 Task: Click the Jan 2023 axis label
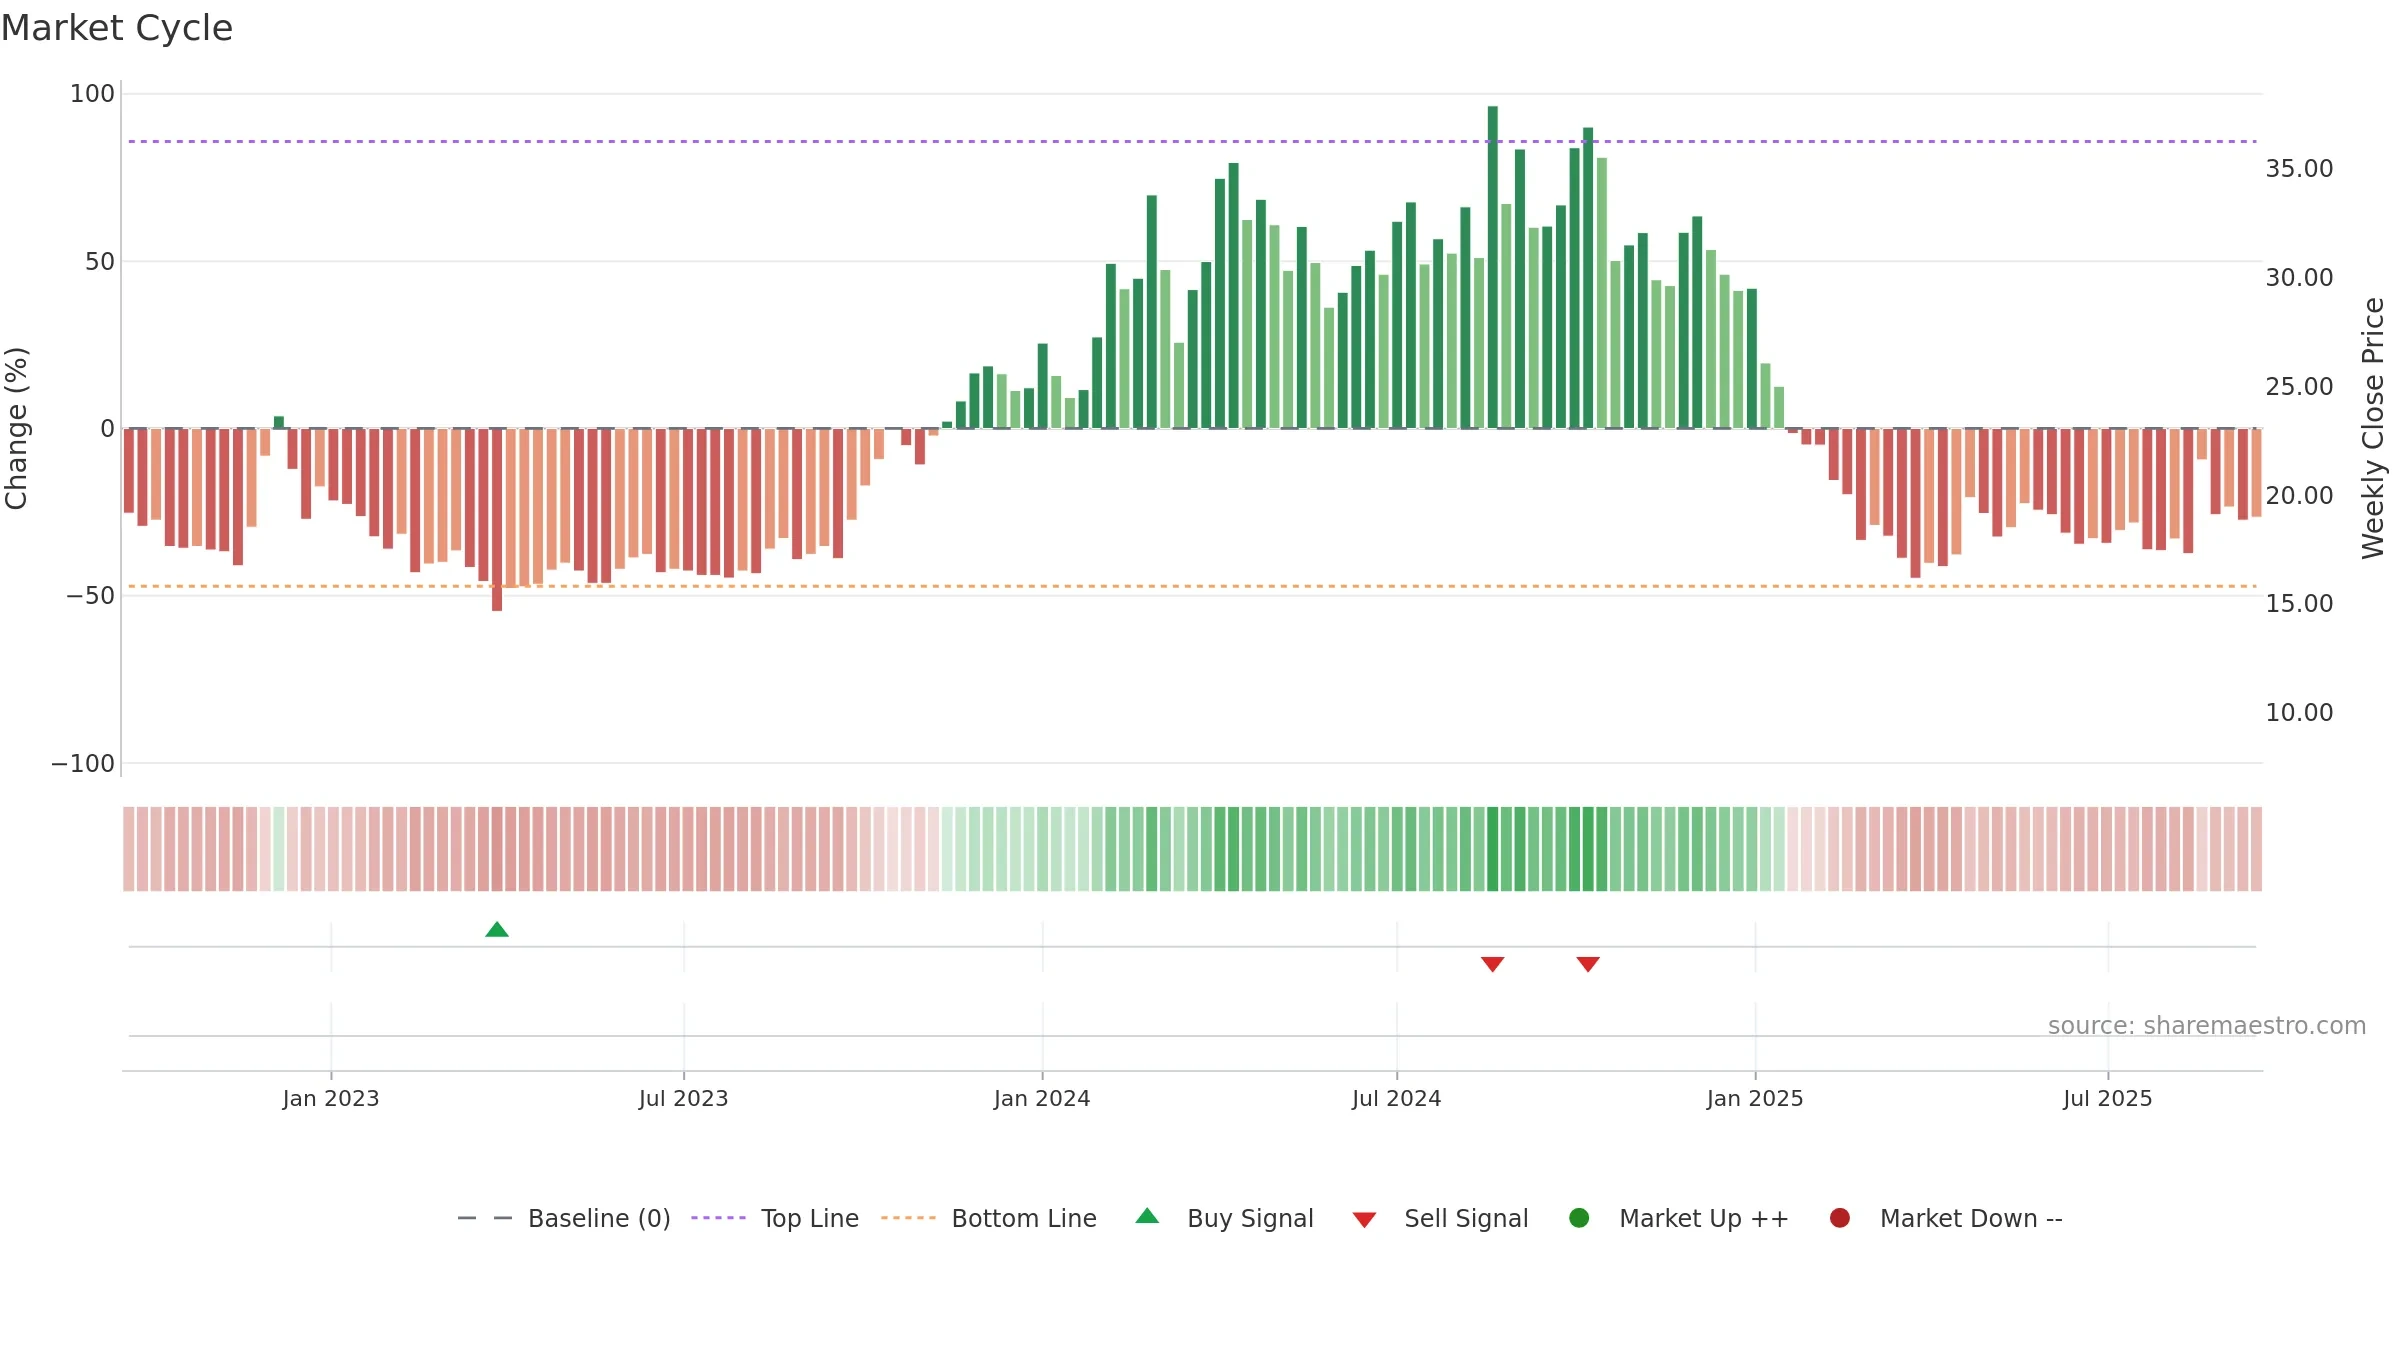click(331, 1099)
